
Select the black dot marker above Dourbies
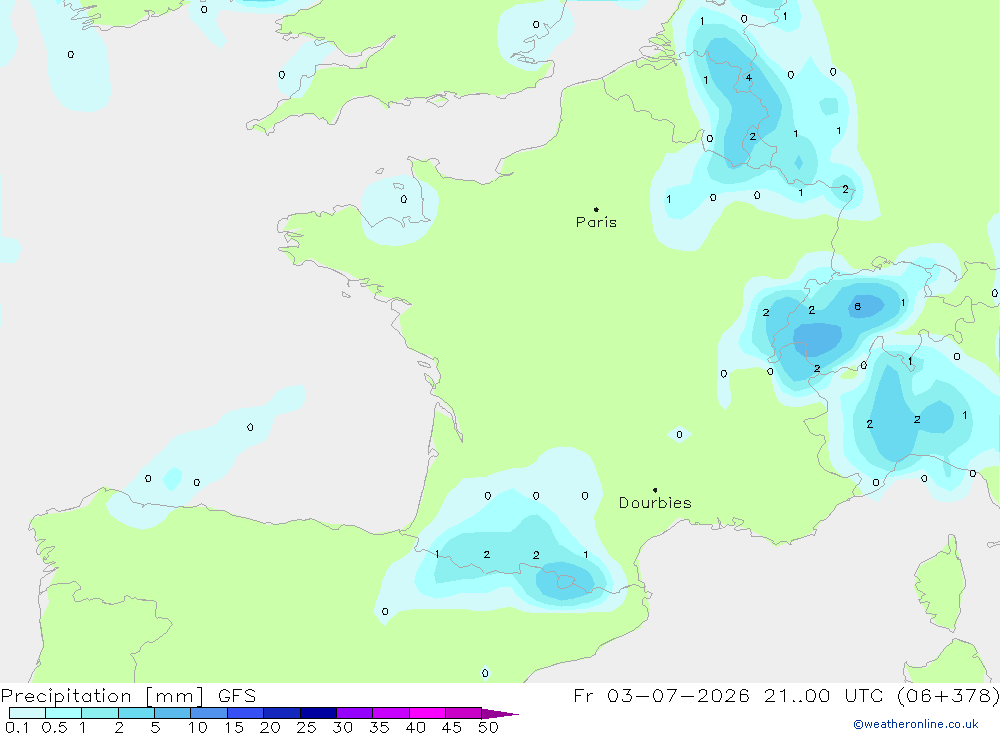(x=655, y=490)
